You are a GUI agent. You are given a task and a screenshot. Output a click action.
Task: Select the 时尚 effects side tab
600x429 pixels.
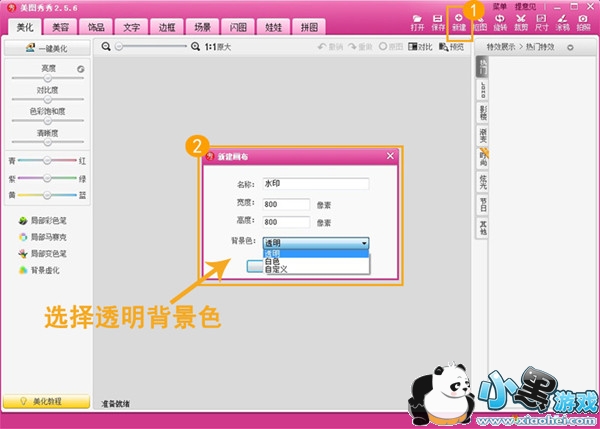[483, 158]
